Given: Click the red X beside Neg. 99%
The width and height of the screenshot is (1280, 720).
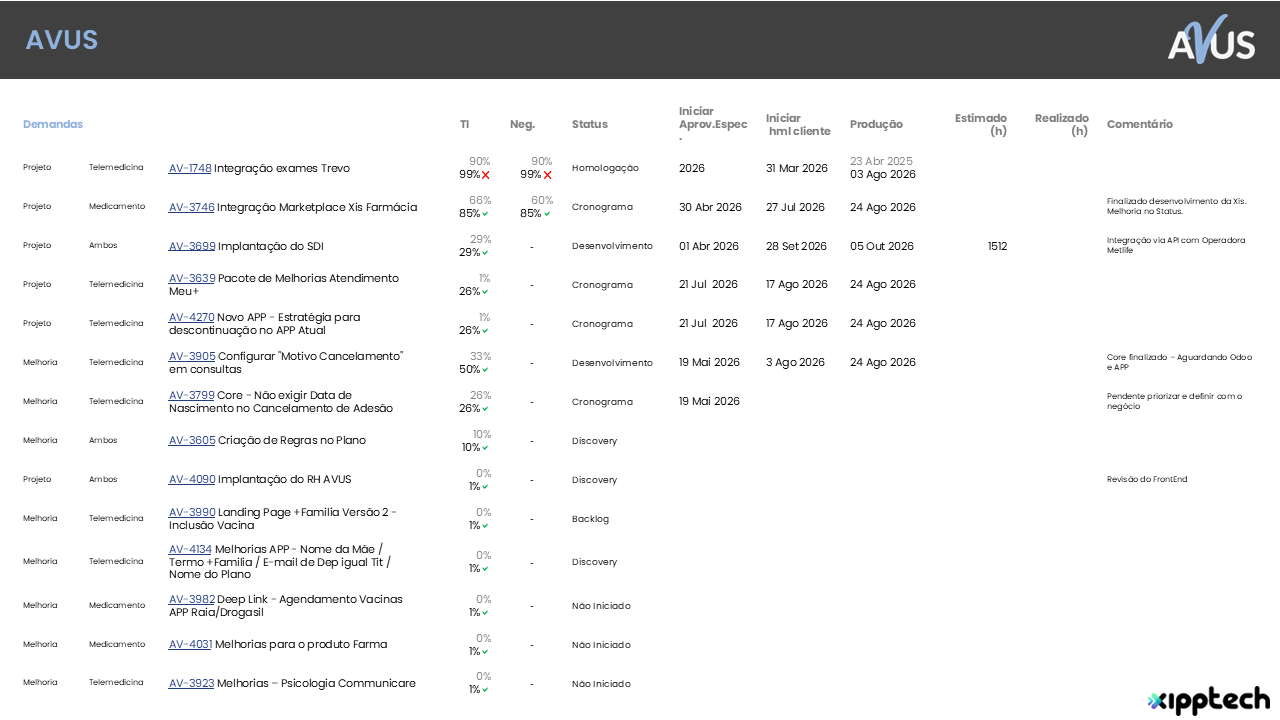Looking at the screenshot, I should tap(547, 175).
